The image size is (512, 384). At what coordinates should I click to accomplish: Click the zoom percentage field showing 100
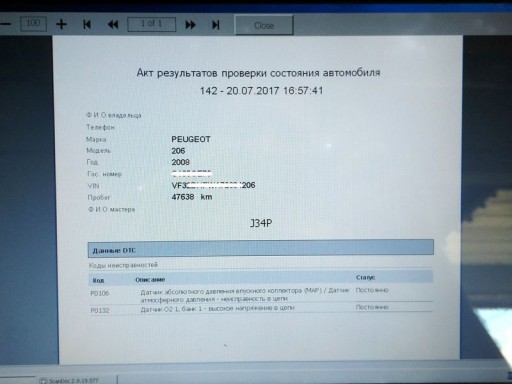[33, 24]
